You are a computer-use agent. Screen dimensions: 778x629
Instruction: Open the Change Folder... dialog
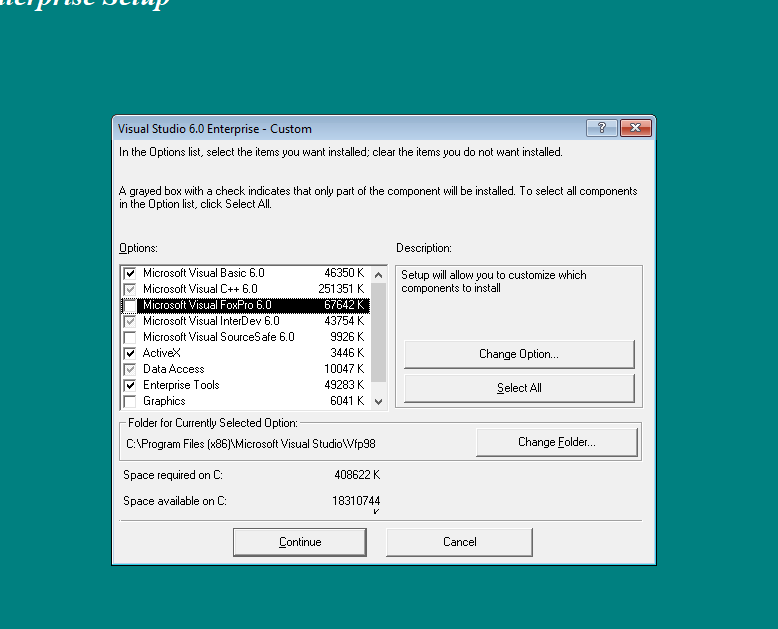(x=557, y=442)
